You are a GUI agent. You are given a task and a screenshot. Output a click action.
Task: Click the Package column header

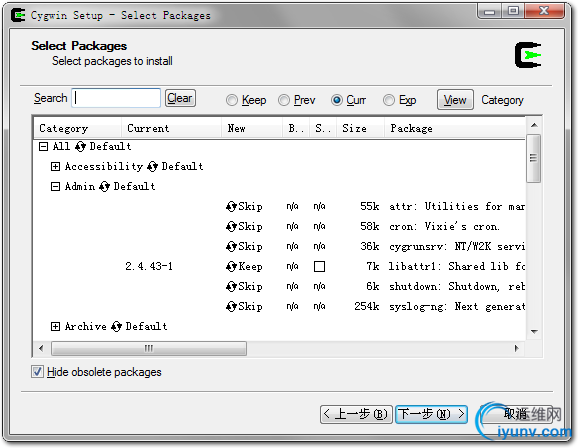pyautogui.click(x=455, y=128)
